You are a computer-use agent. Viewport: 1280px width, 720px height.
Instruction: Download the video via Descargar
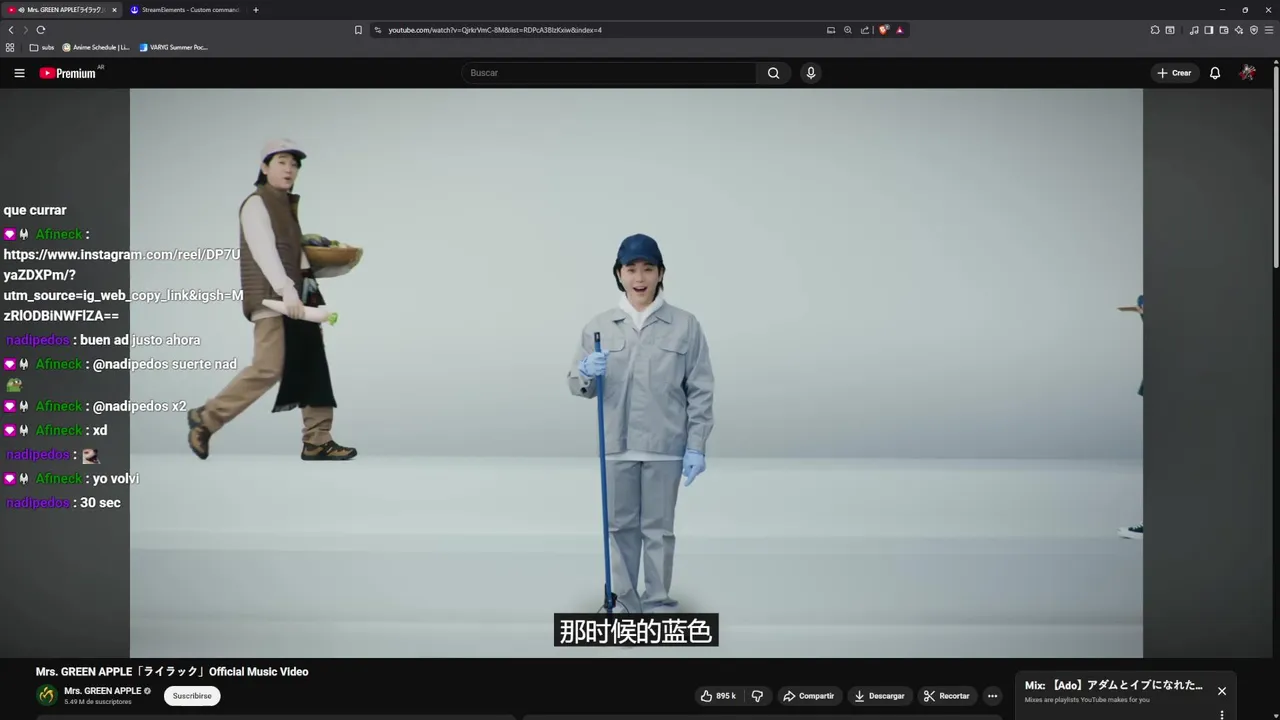click(880, 696)
